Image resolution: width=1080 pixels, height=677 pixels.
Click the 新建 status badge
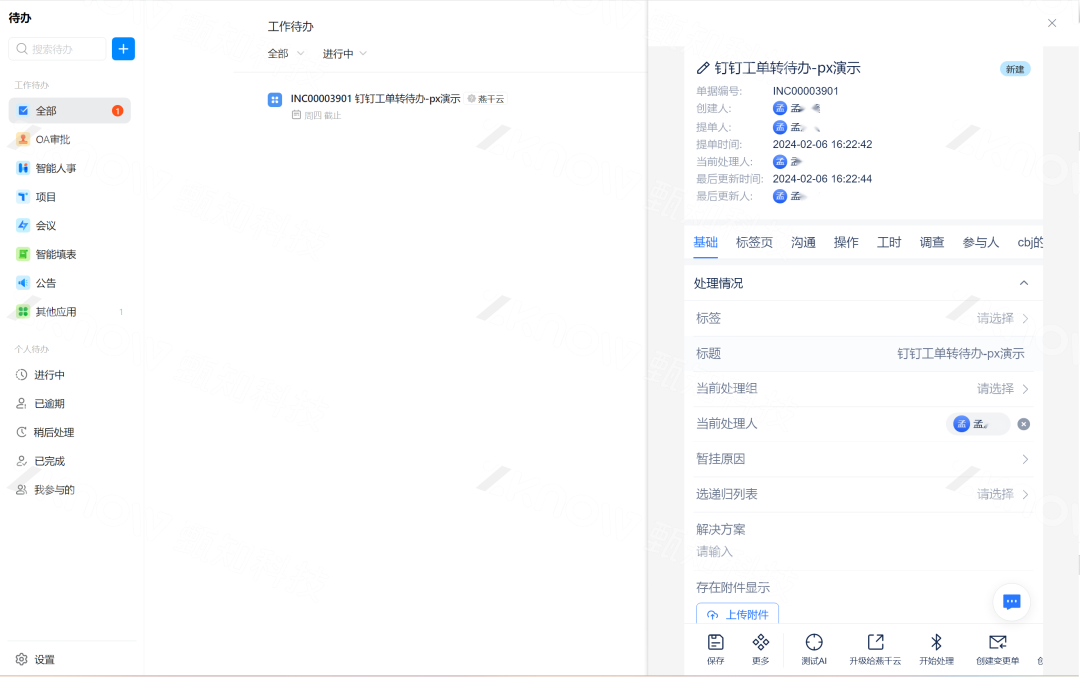click(x=1015, y=69)
